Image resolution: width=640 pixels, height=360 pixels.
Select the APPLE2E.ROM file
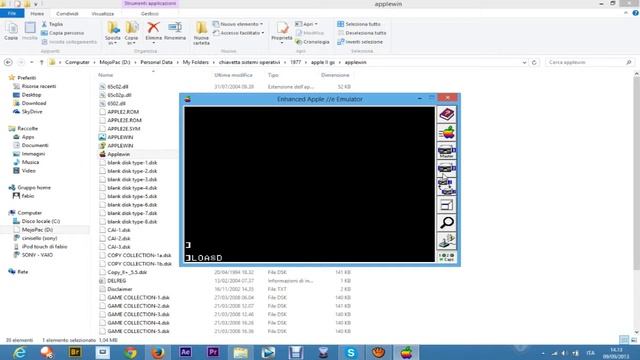tap(124, 120)
